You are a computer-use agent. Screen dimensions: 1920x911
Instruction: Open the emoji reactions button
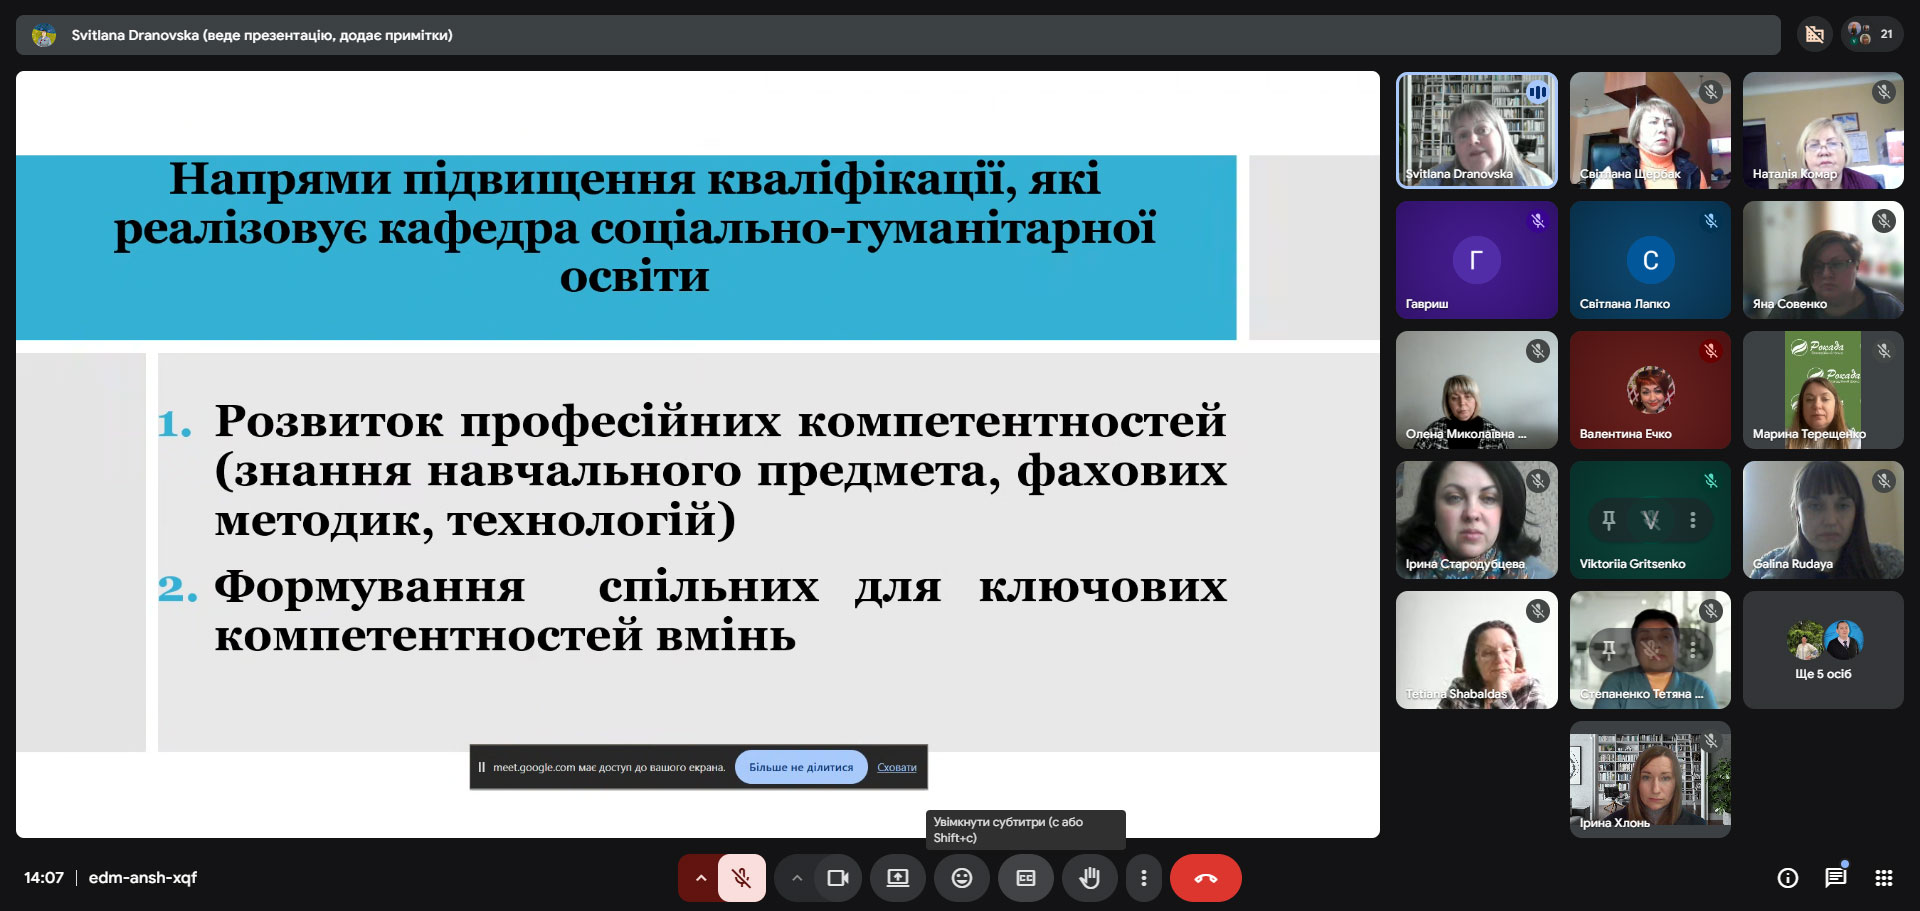click(961, 878)
